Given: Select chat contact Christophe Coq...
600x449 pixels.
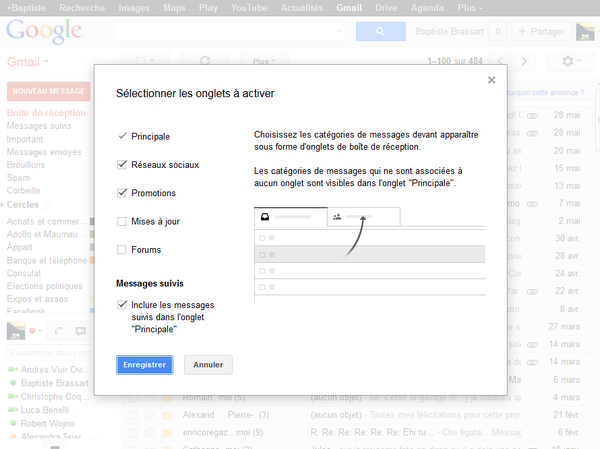Looking at the screenshot, I should (x=55, y=397).
